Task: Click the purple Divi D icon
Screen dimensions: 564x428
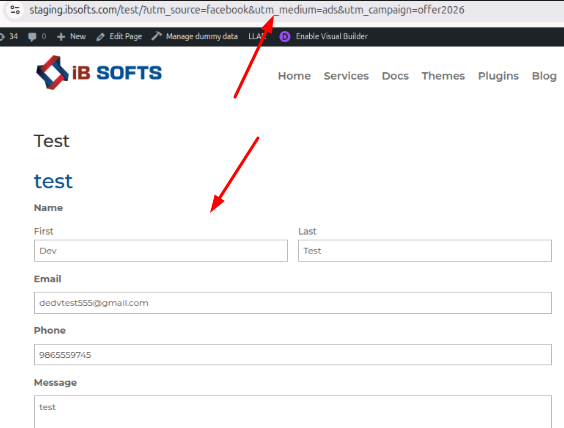Action: coord(285,36)
